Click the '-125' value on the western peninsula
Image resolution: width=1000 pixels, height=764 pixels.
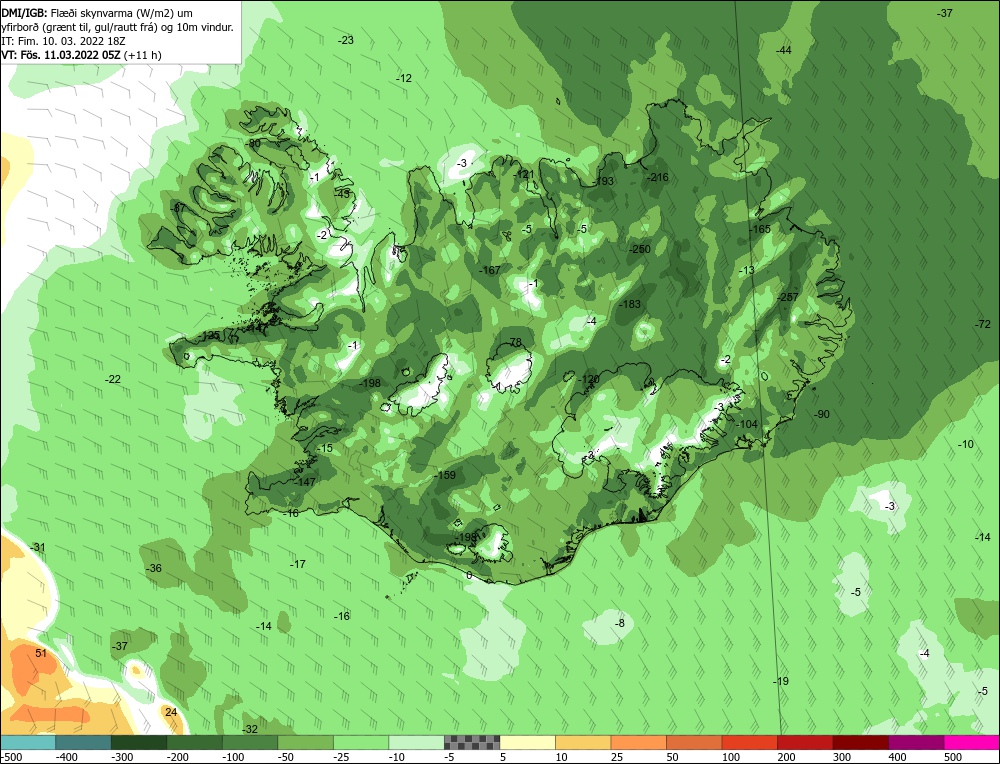pyautogui.click(x=209, y=335)
